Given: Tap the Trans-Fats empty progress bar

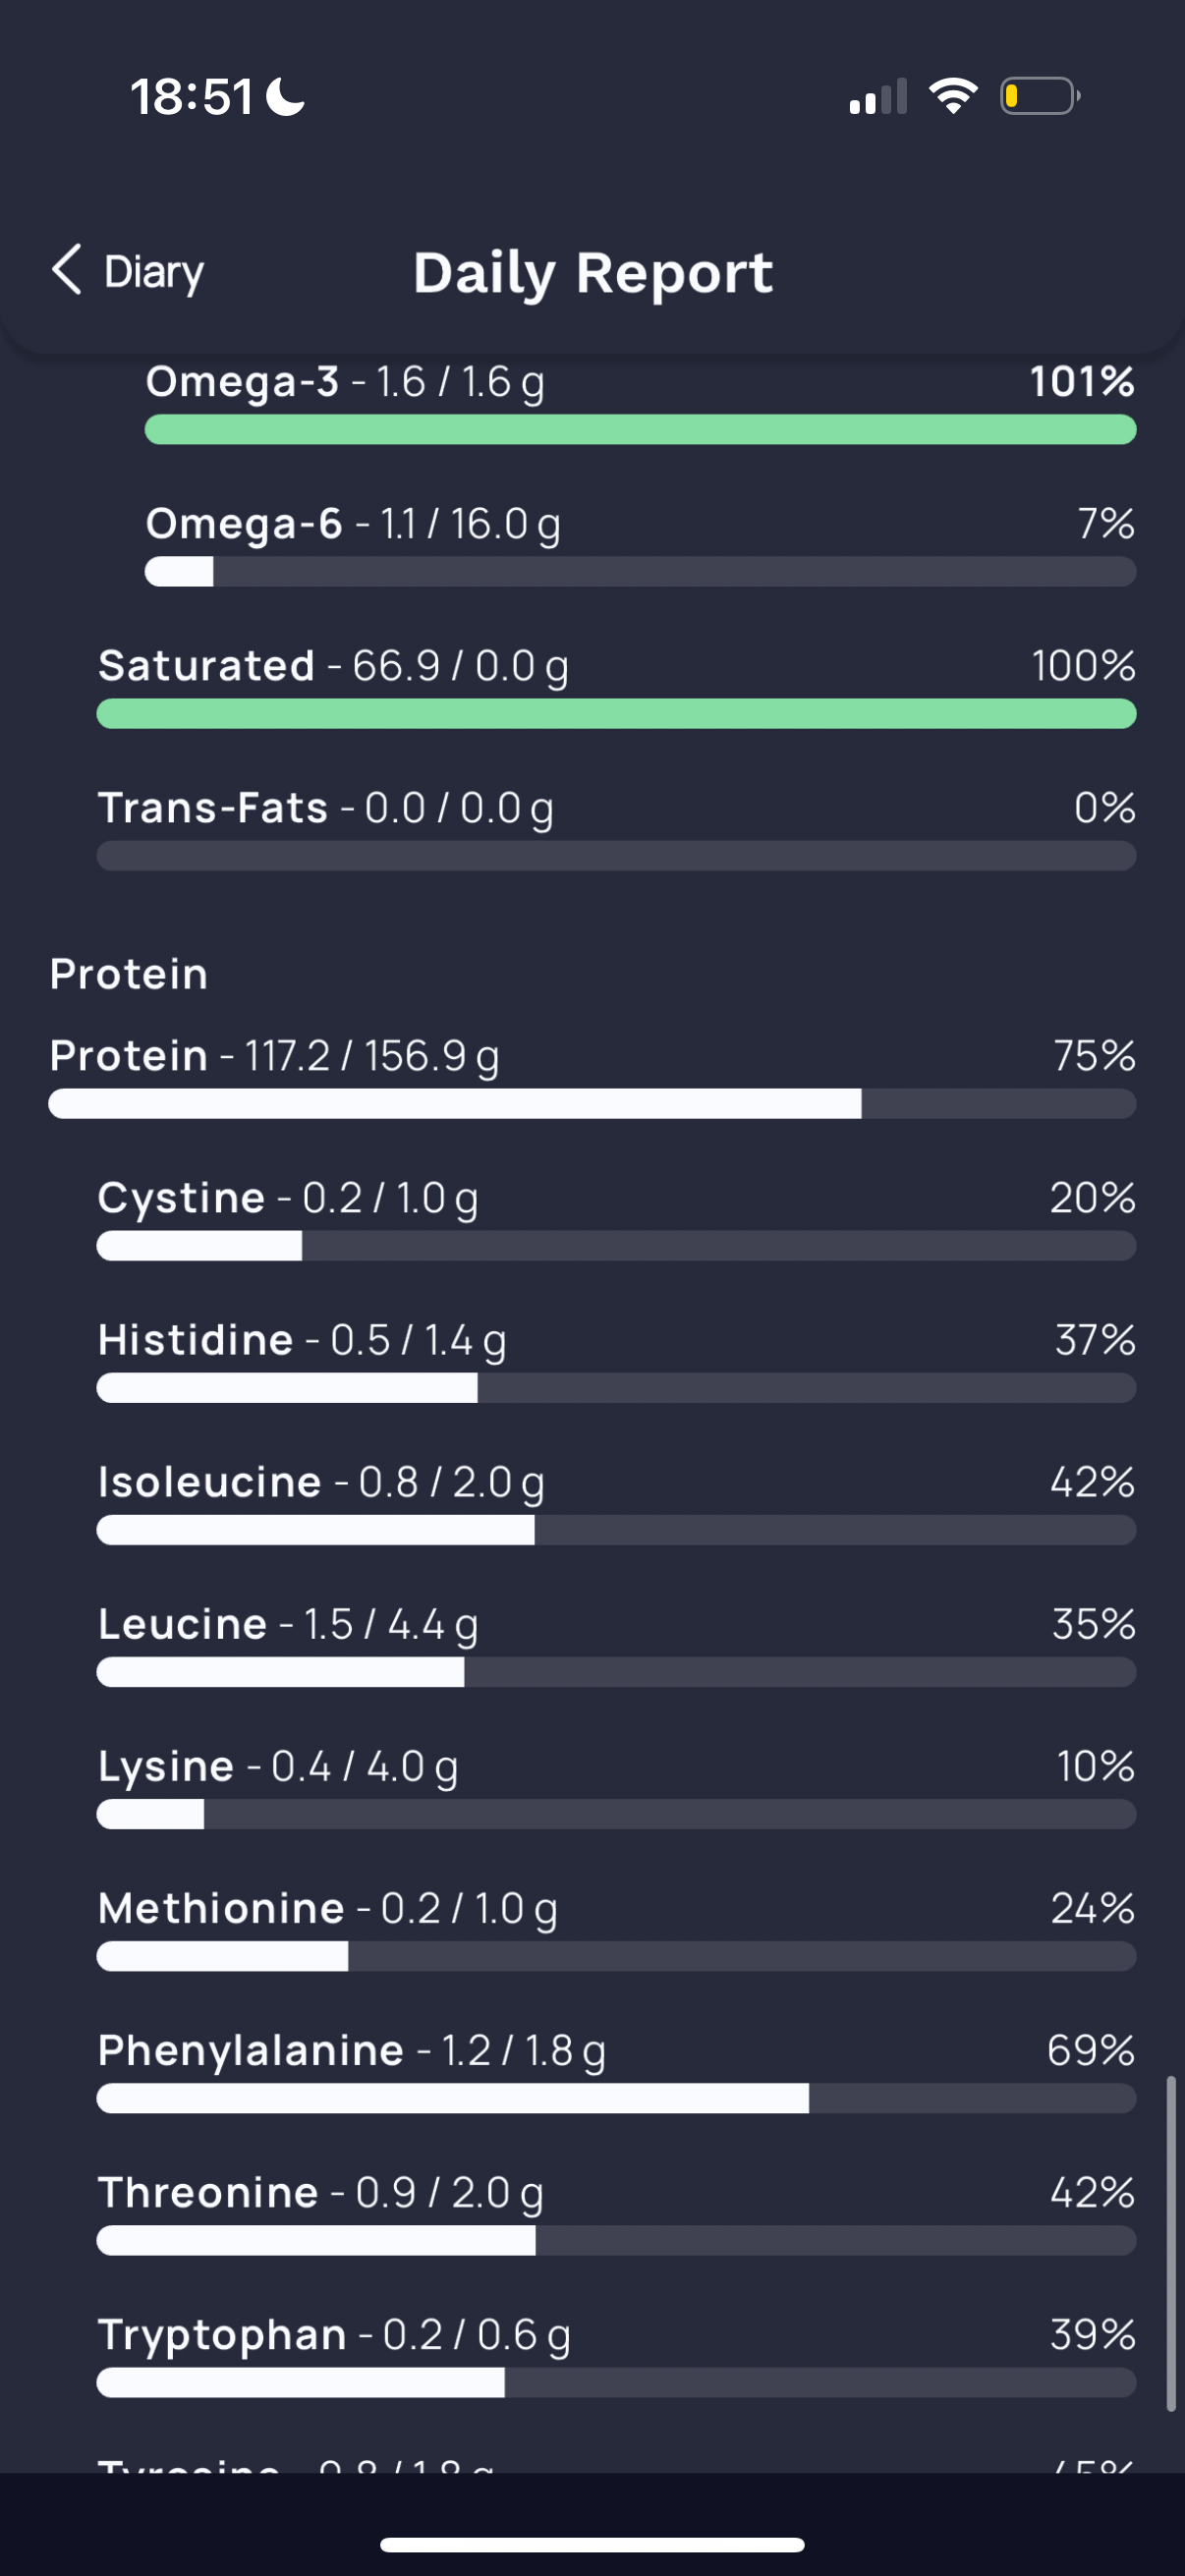Looking at the screenshot, I should click(616, 856).
